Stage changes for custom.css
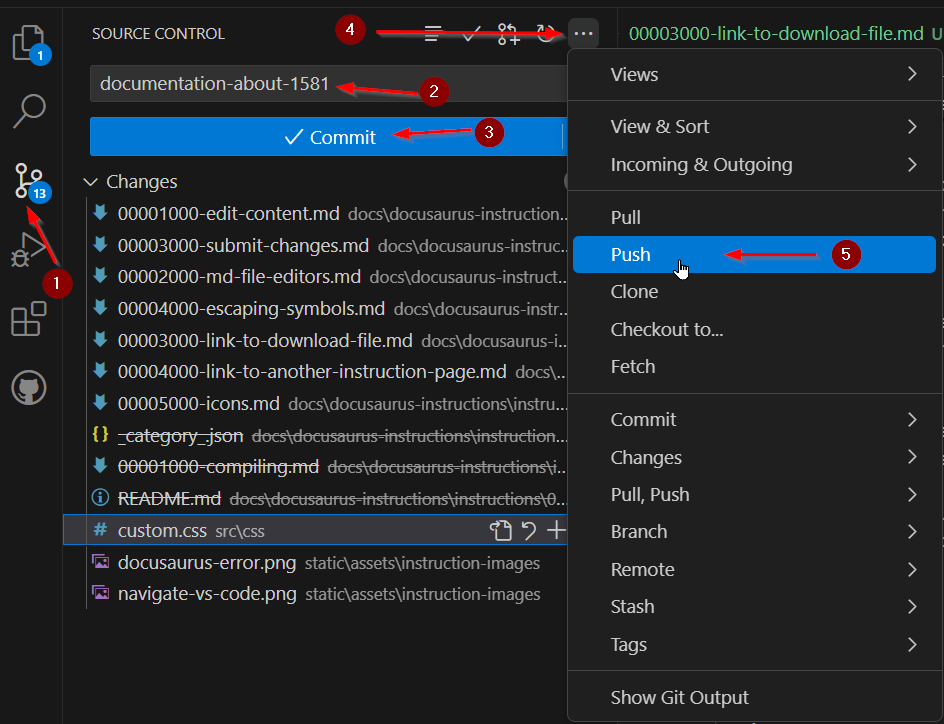Viewport: 944px width, 724px height. (x=556, y=531)
